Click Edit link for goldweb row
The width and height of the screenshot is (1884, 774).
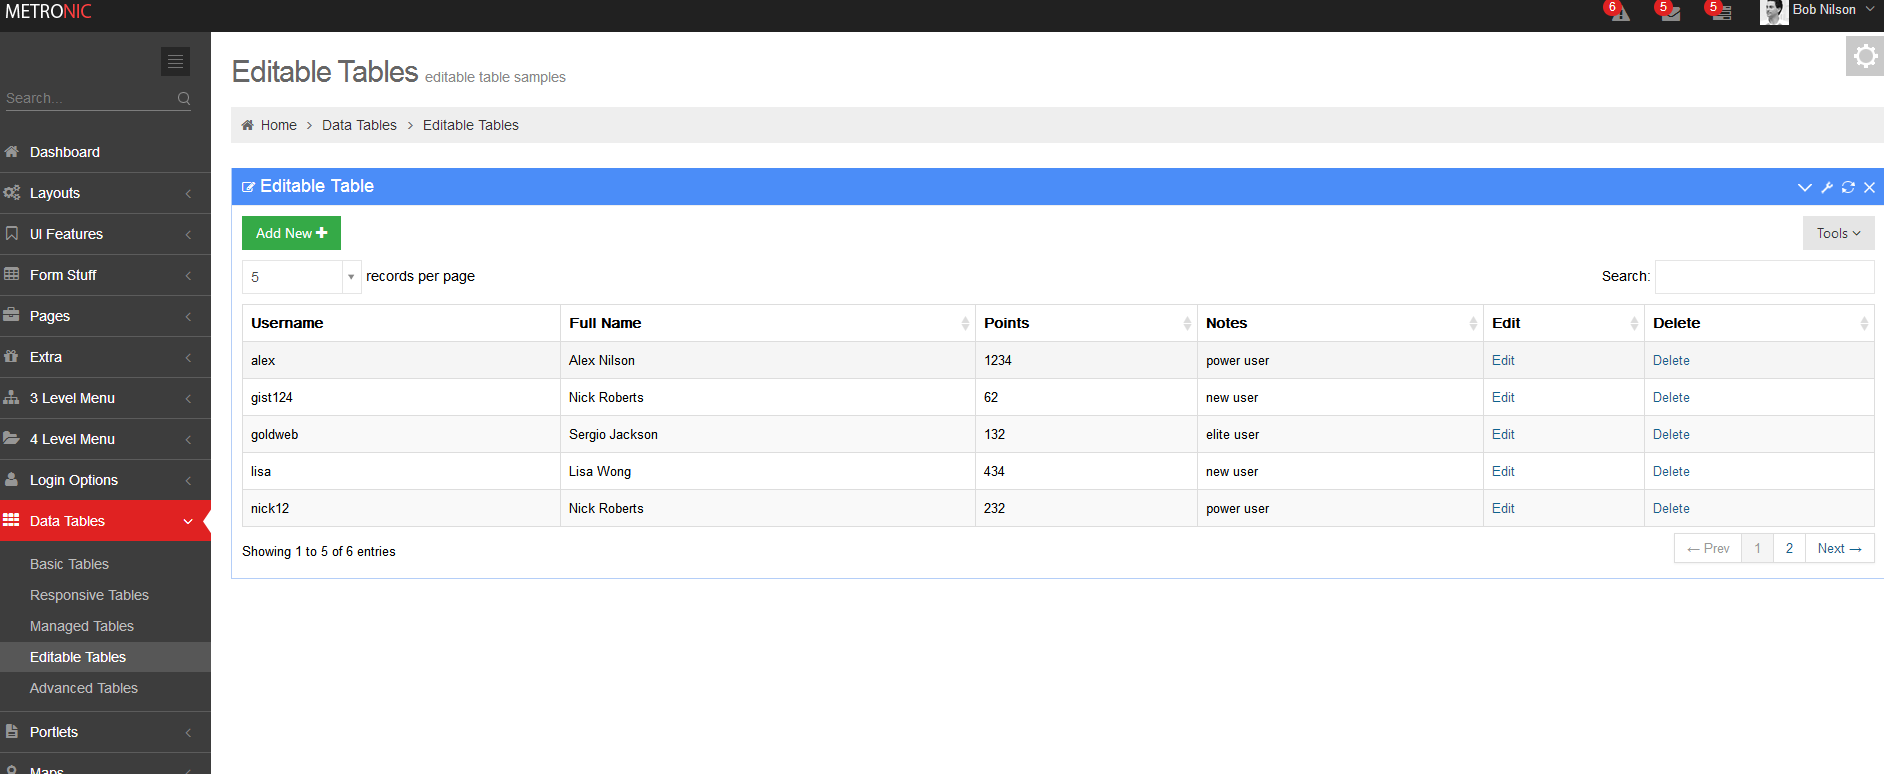(x=1503, y=434)
